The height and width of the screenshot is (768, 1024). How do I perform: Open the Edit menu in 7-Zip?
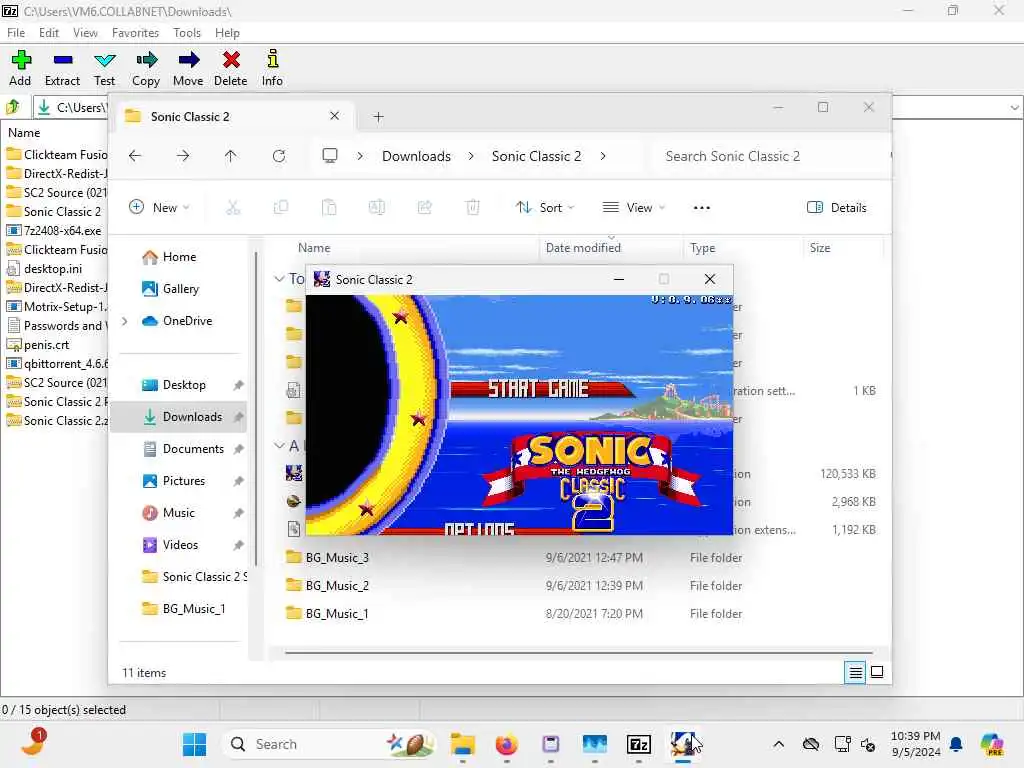[x=49, y=33]
